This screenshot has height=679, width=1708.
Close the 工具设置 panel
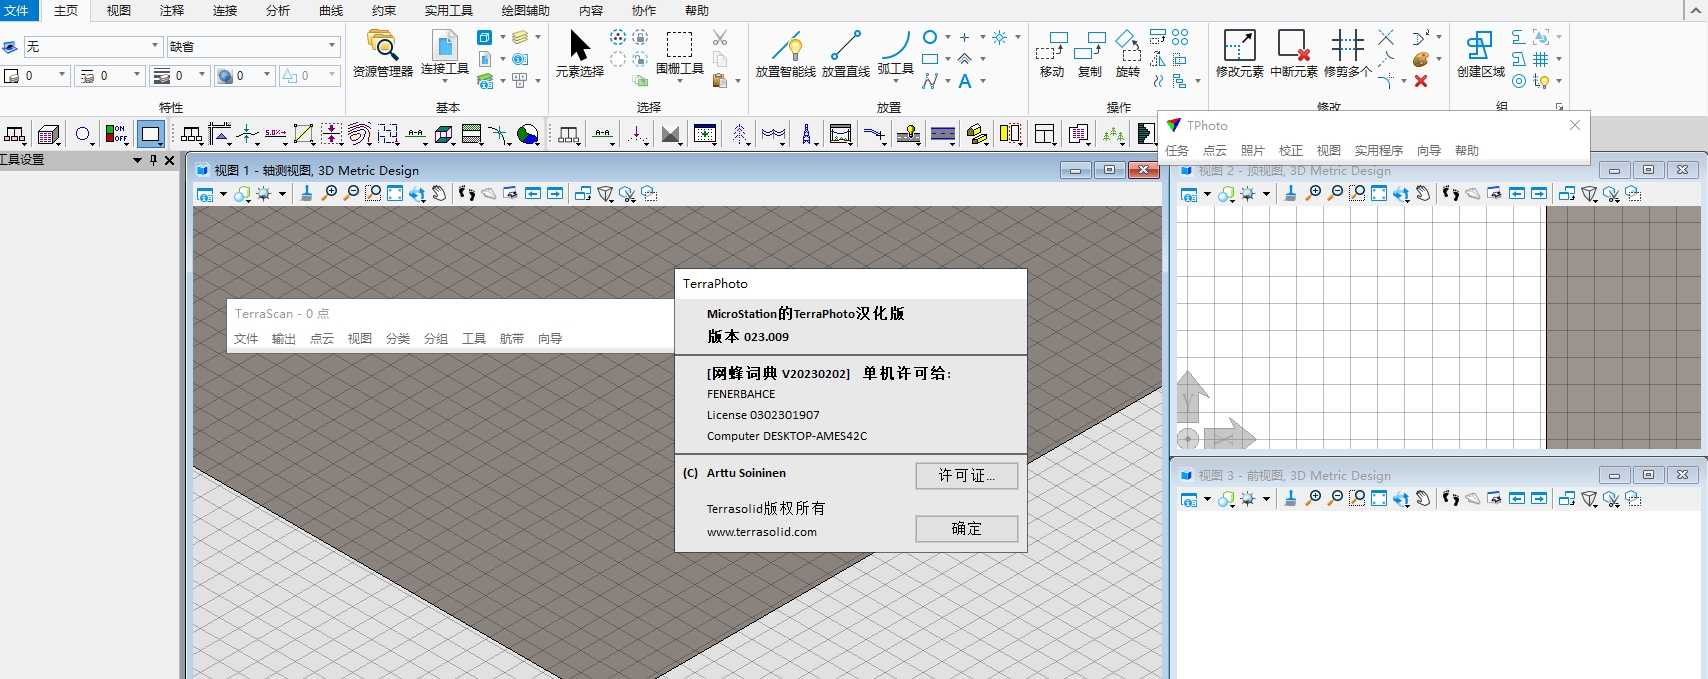point(170,160)
